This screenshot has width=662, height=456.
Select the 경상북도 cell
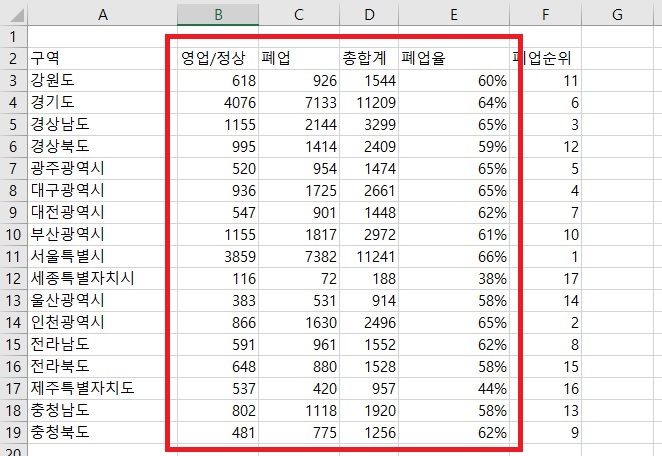(x=103, y=146)
